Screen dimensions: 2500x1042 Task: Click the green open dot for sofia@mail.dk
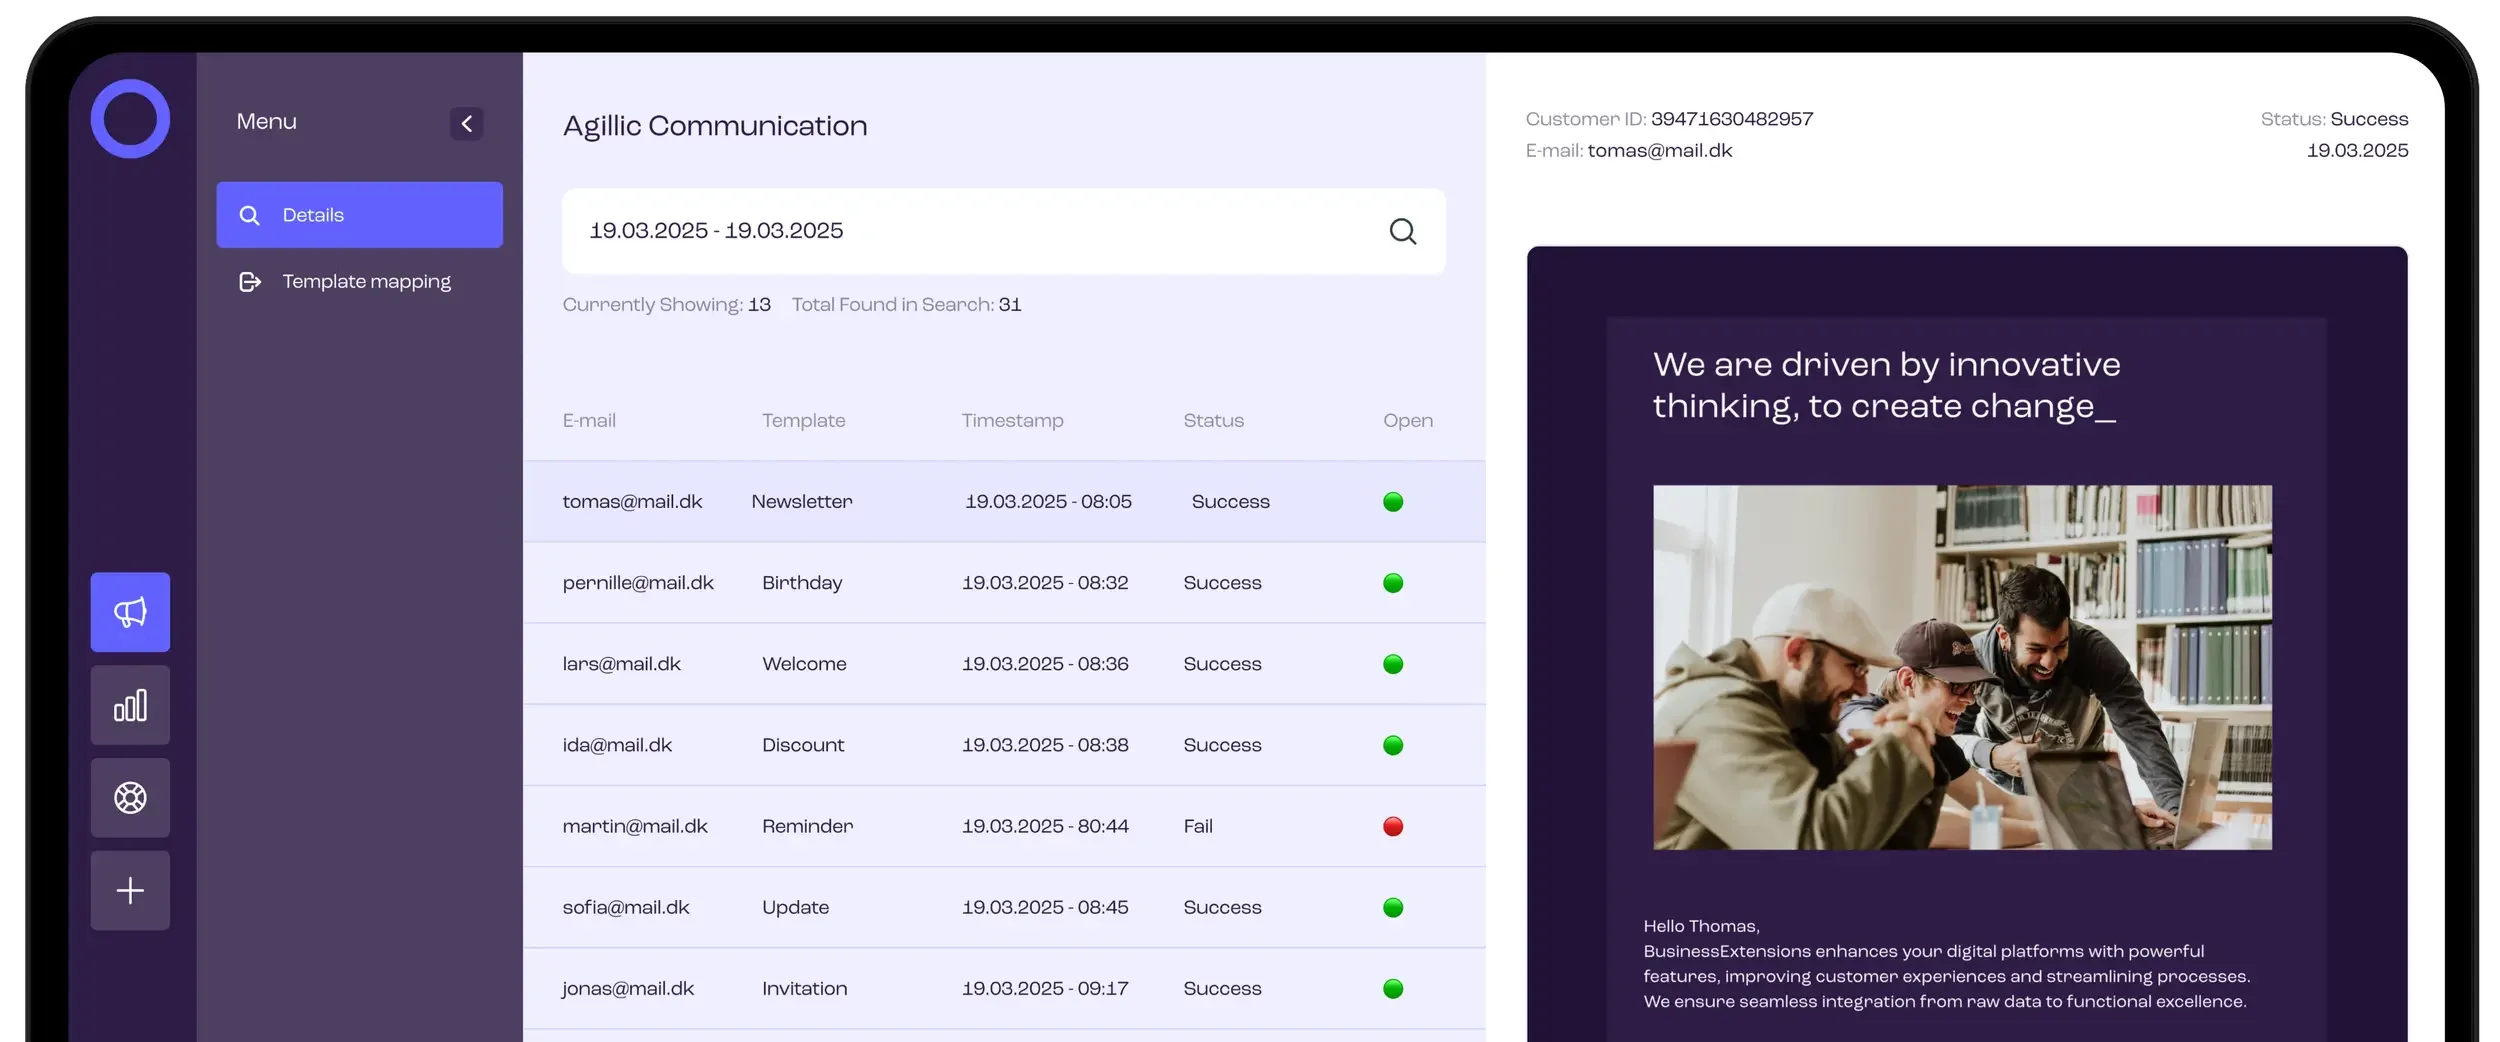pyautogui.click(x=1393, y=907)
